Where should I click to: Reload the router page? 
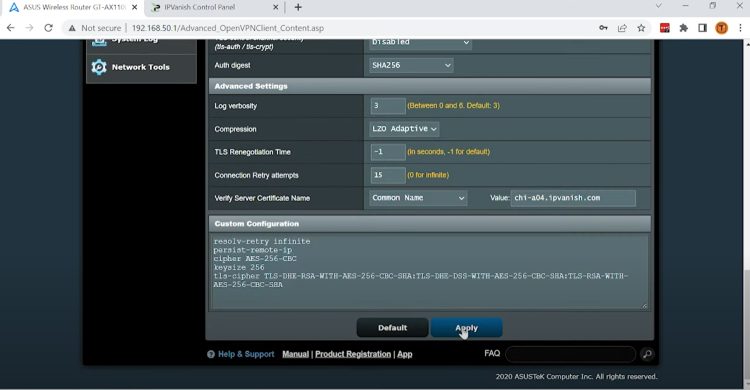click(48, 28)
